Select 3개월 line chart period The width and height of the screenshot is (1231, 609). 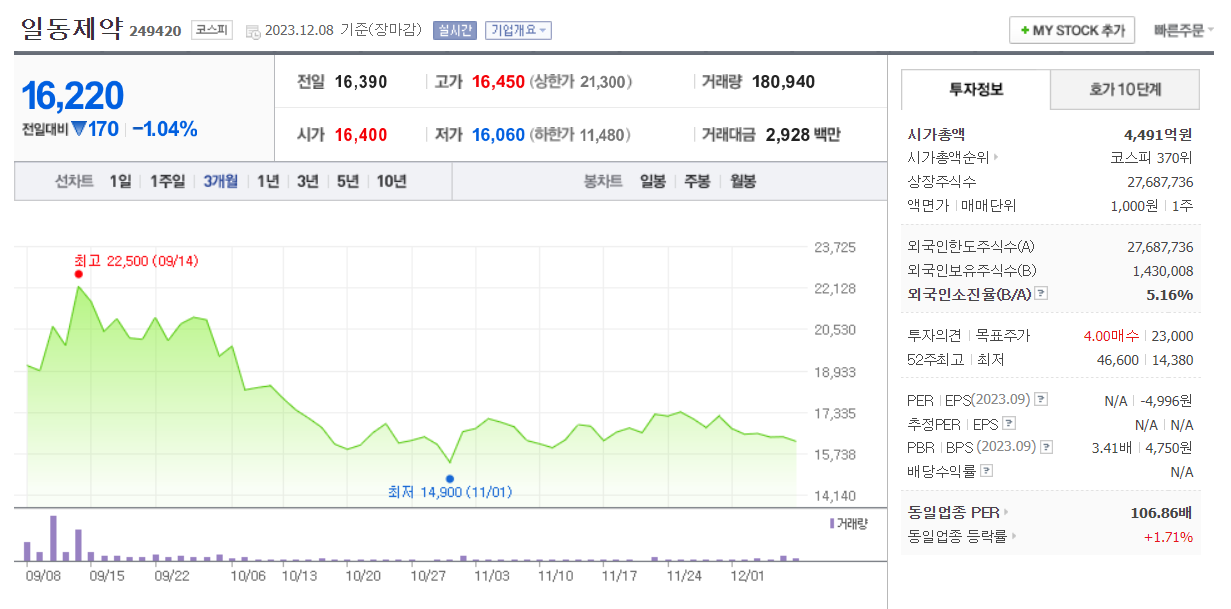click(220, 181)
